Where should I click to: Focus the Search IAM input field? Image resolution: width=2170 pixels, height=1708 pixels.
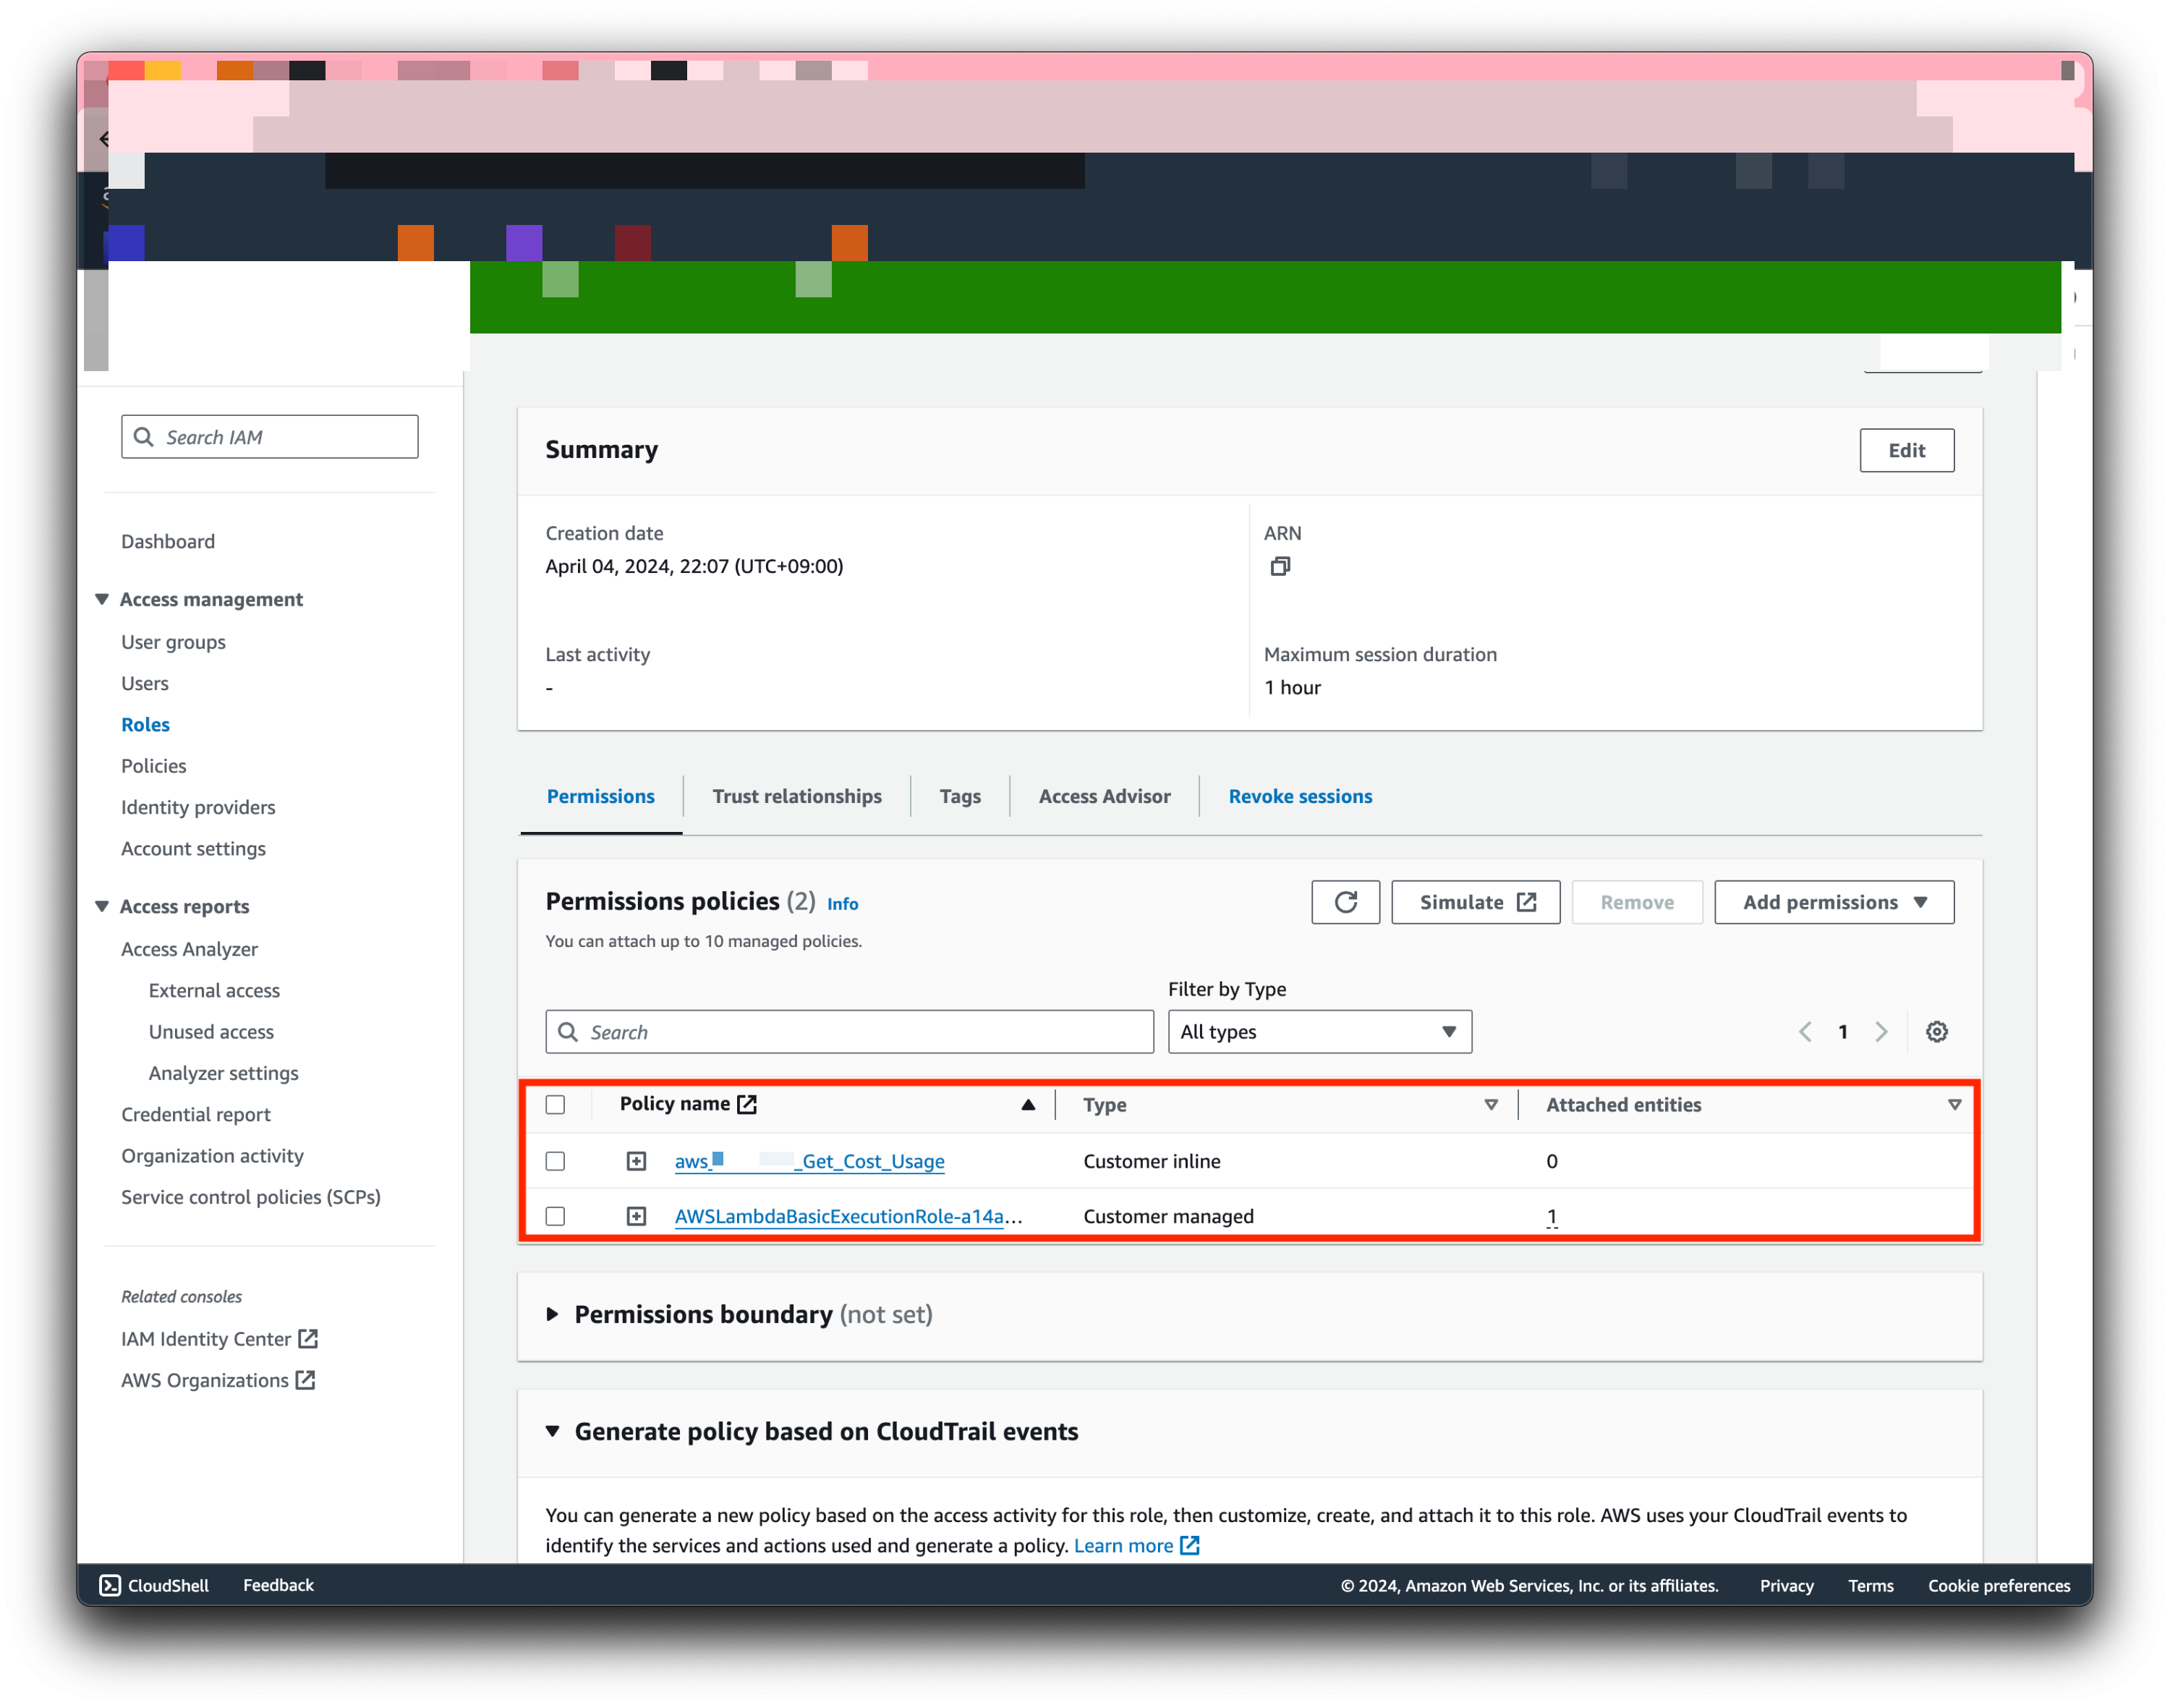(269, 437)
